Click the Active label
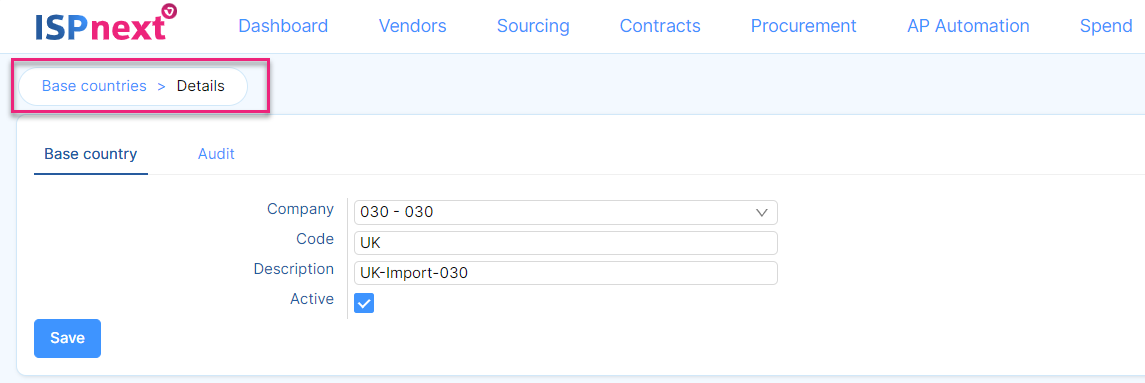The height and width of the screenshot is (383, 1145). coord(312,299)
